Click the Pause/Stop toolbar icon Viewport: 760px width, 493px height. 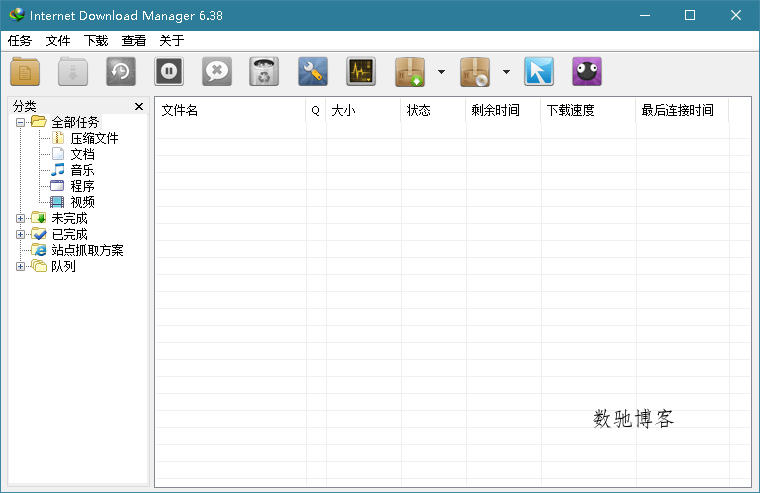coord(169,72)
